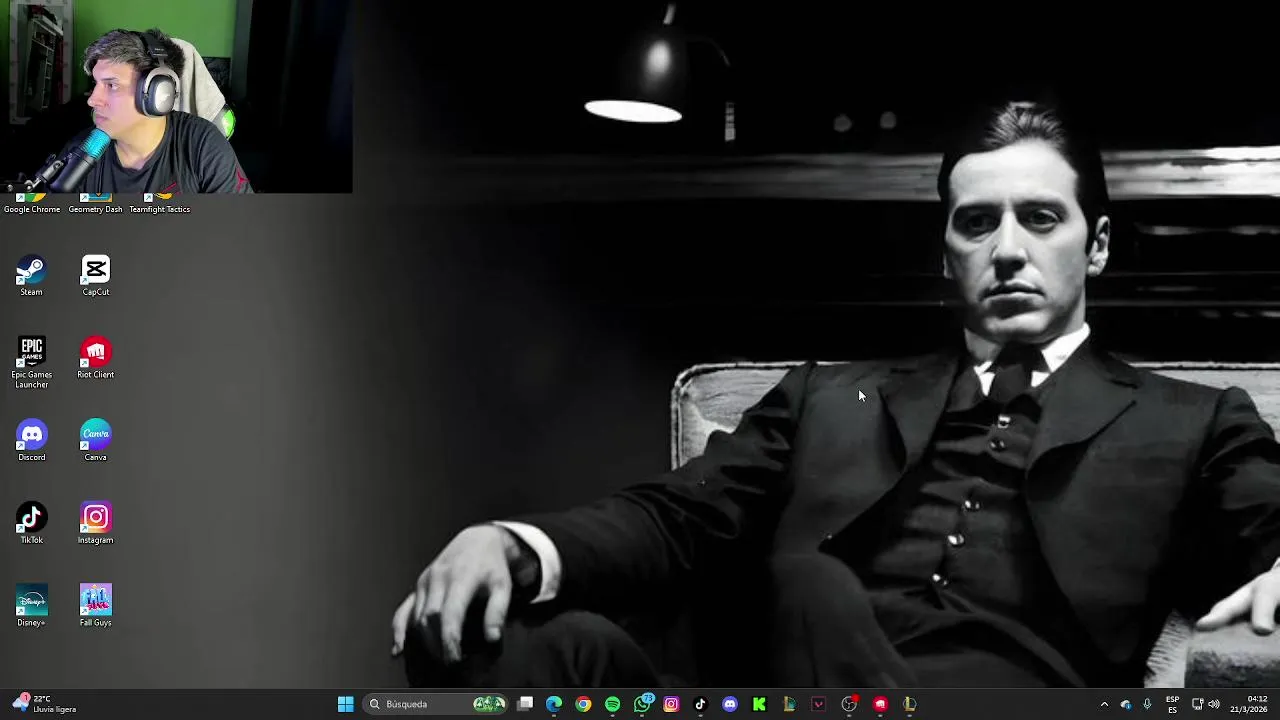Open the Windows Start menu
Viewport: 1280px width, 720px height.
(345, 704)
